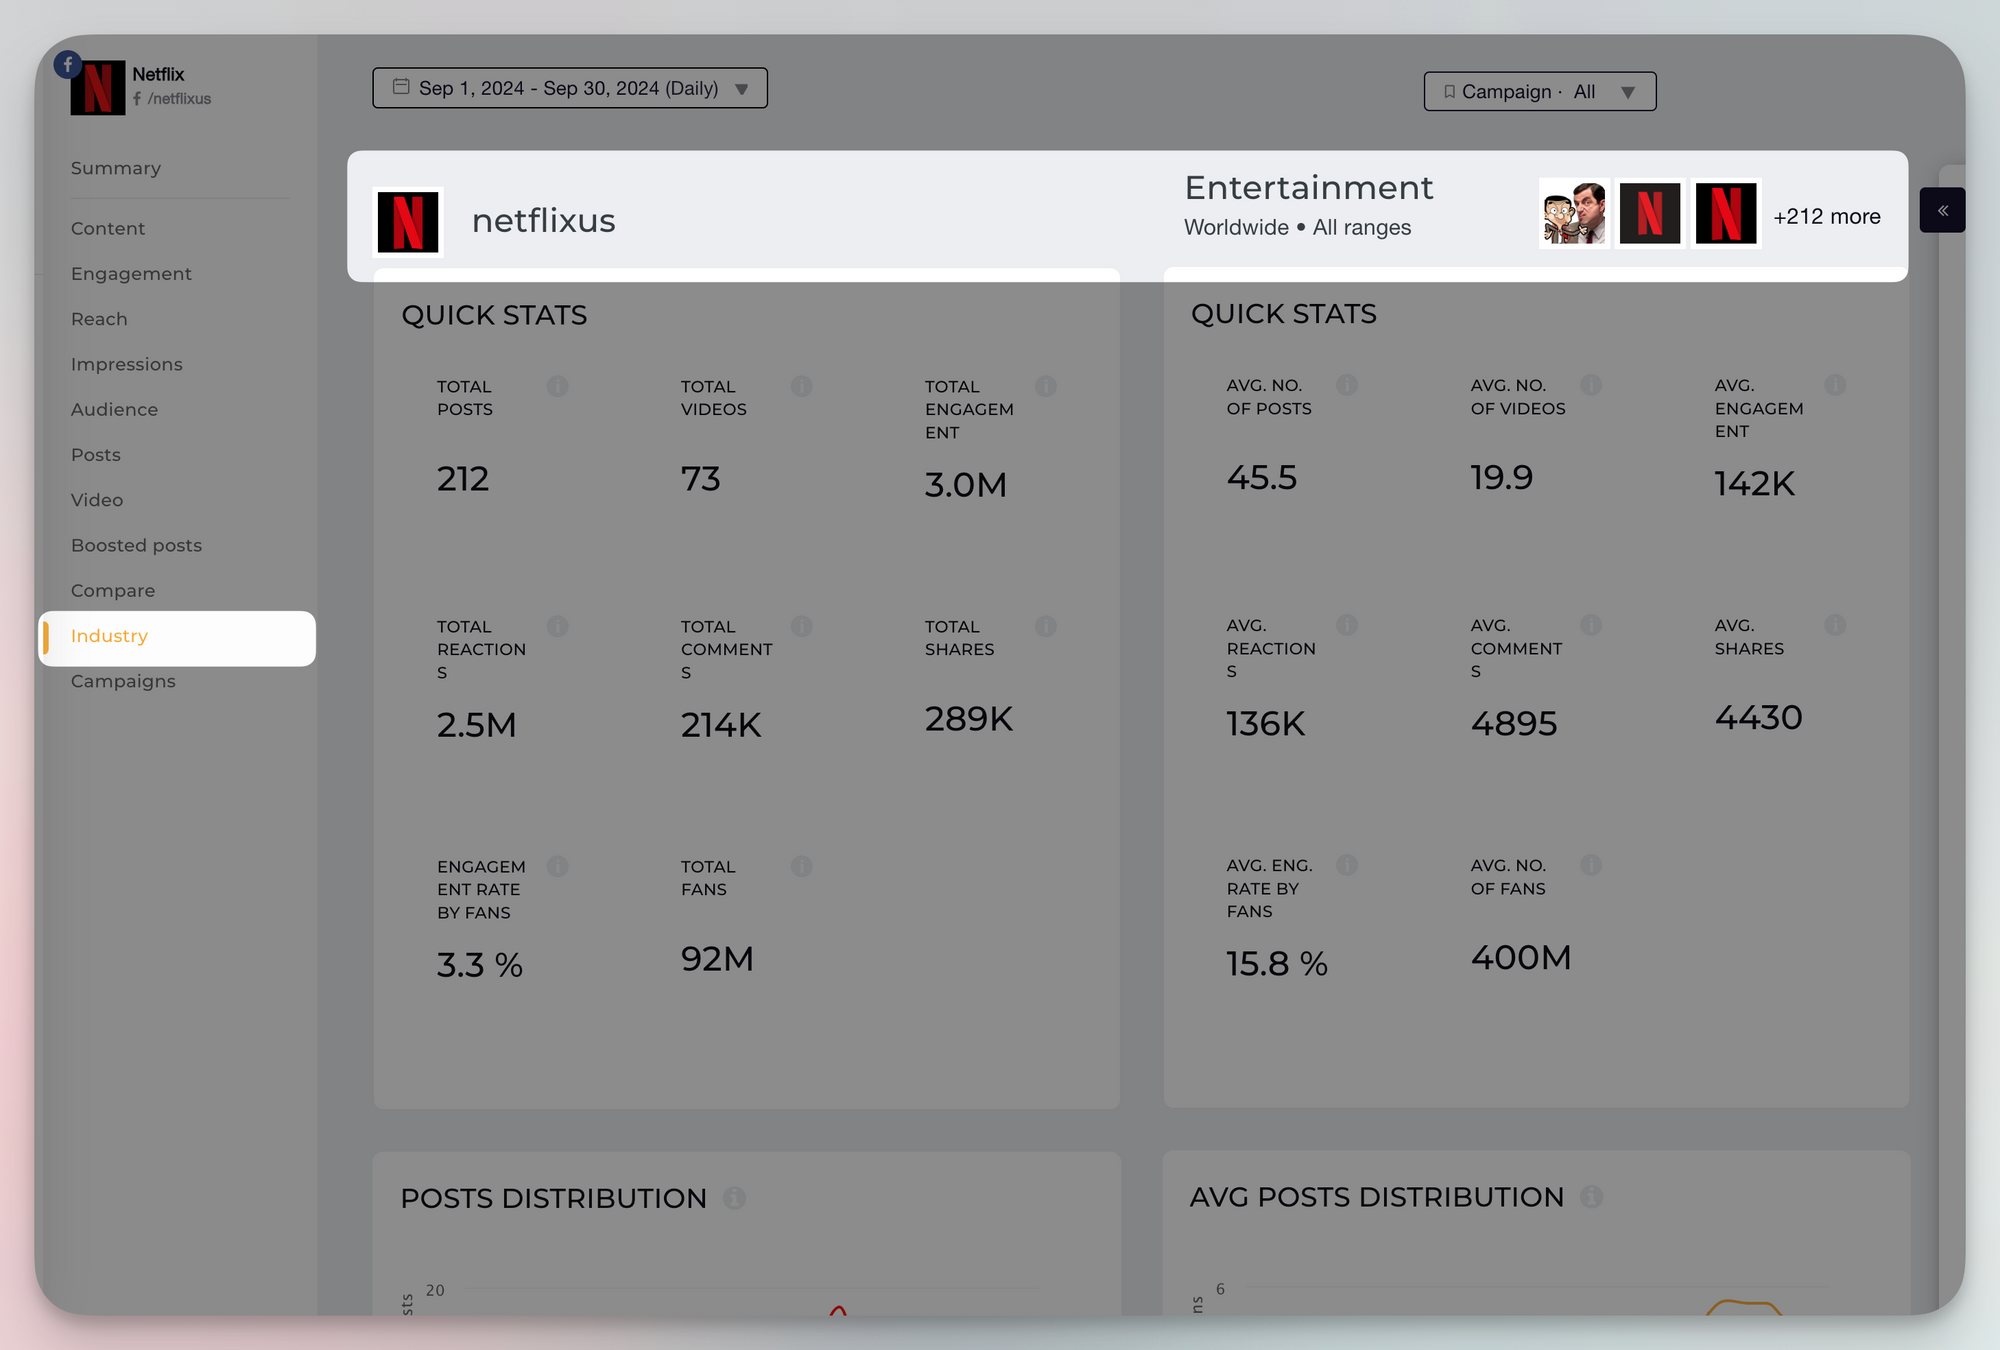
Task: Show info for Total Shares
Action: 1046,626
